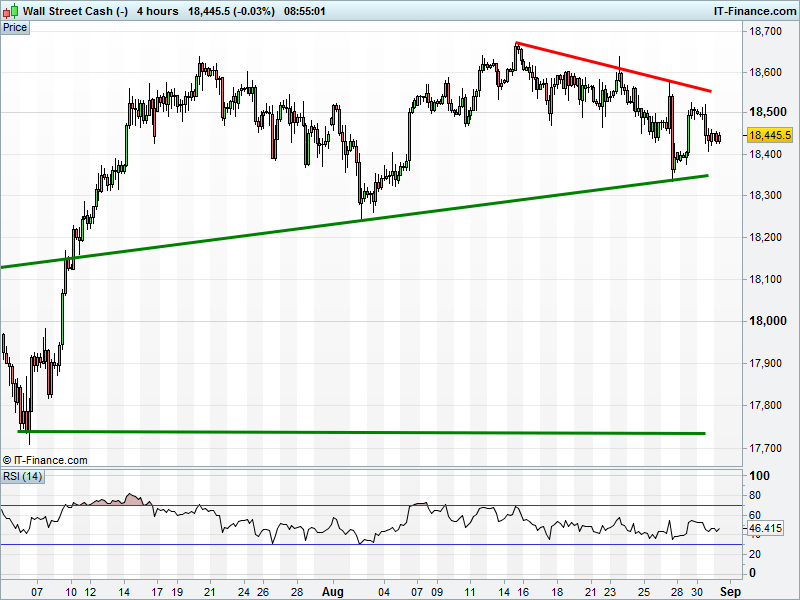Click the Sep label on date axis
Screen dimensions: 800x600
pyautogui.click(x=730, y=592)
